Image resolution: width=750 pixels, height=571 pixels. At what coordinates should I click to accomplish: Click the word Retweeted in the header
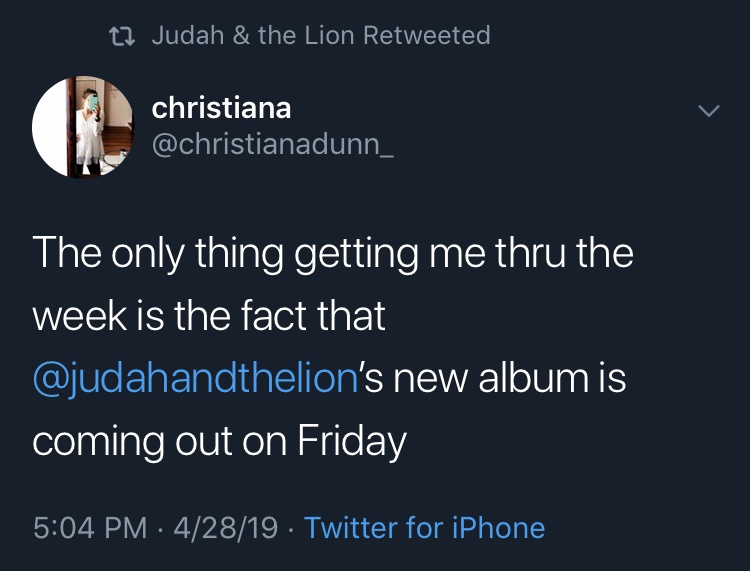coord(427,35)
